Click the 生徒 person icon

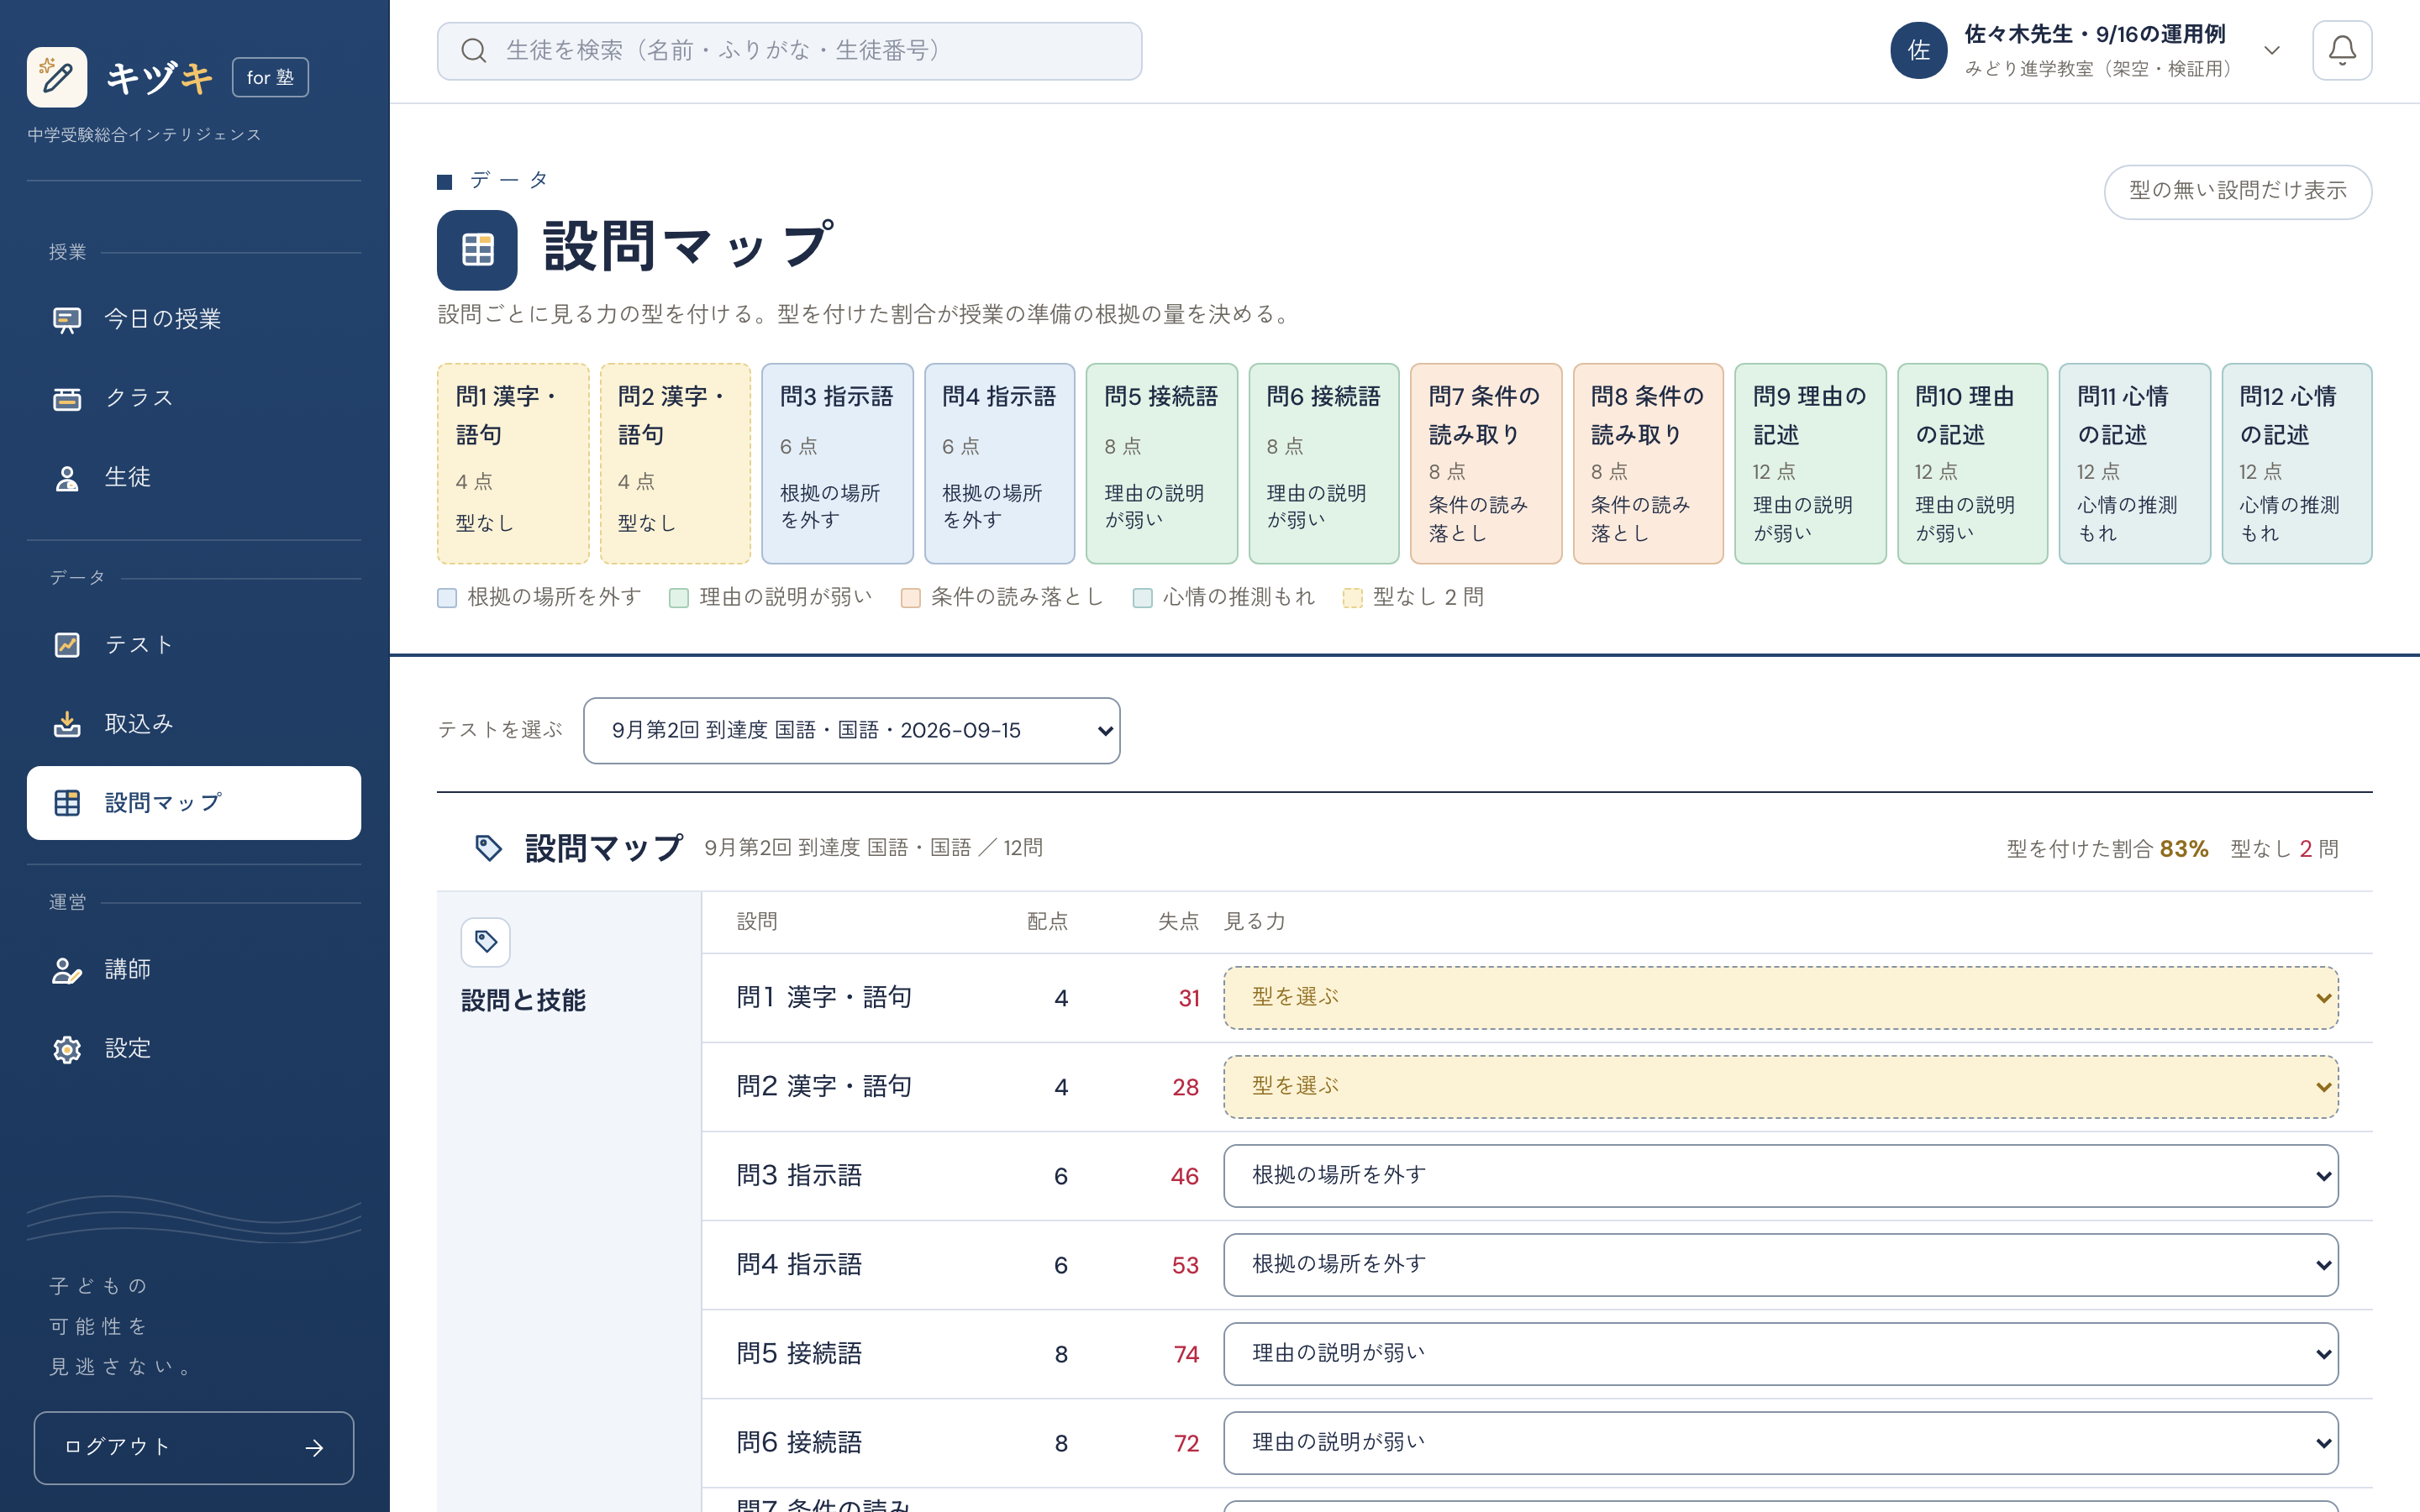tap(67, 478)
